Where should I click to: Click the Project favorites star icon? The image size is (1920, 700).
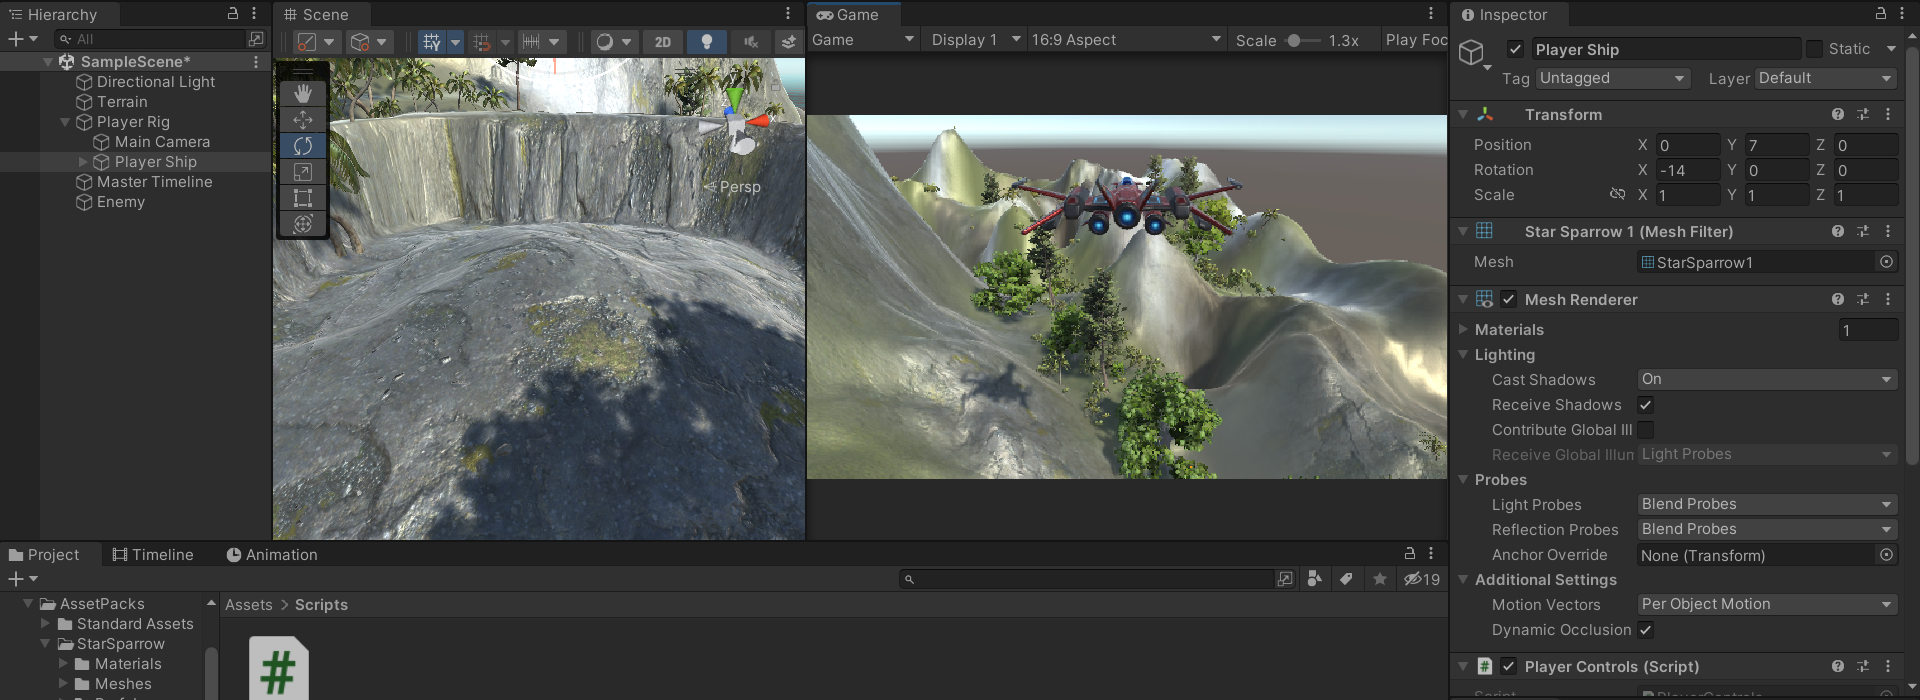[1380, 579]
